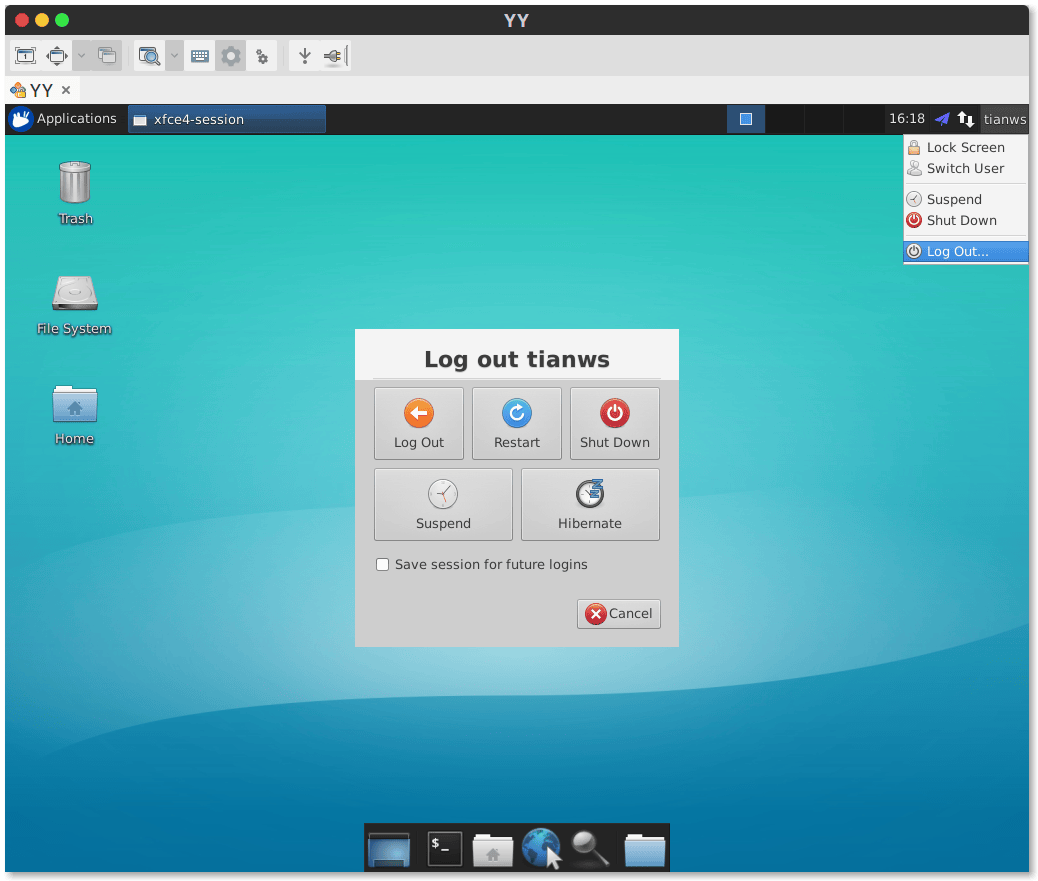This screenshot has width=1038, height=881.
Task: Click the red Shut Down dialog button
Action: tap(614, 423)
